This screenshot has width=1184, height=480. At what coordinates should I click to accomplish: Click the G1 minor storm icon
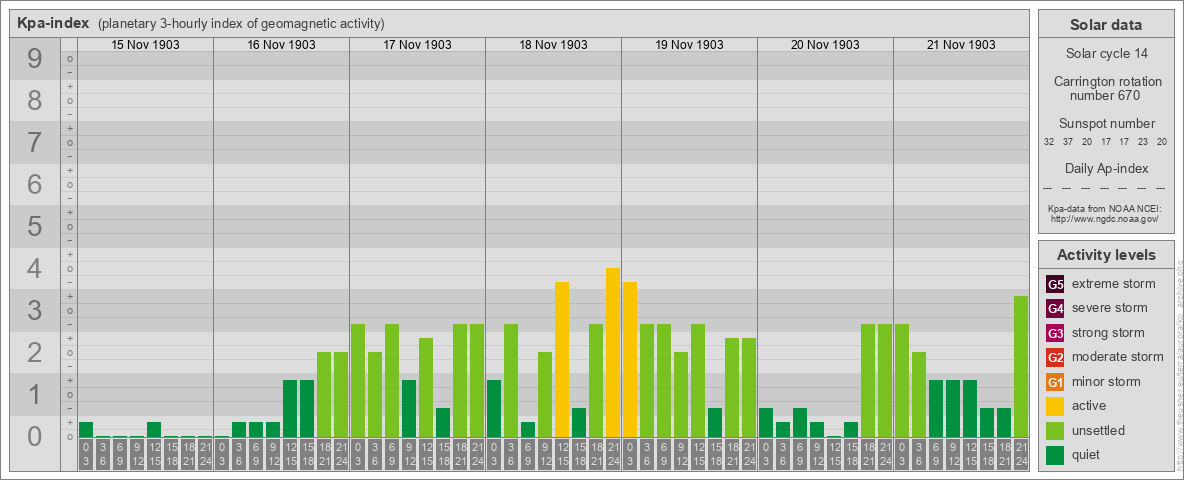click(x=1055, y=382)
